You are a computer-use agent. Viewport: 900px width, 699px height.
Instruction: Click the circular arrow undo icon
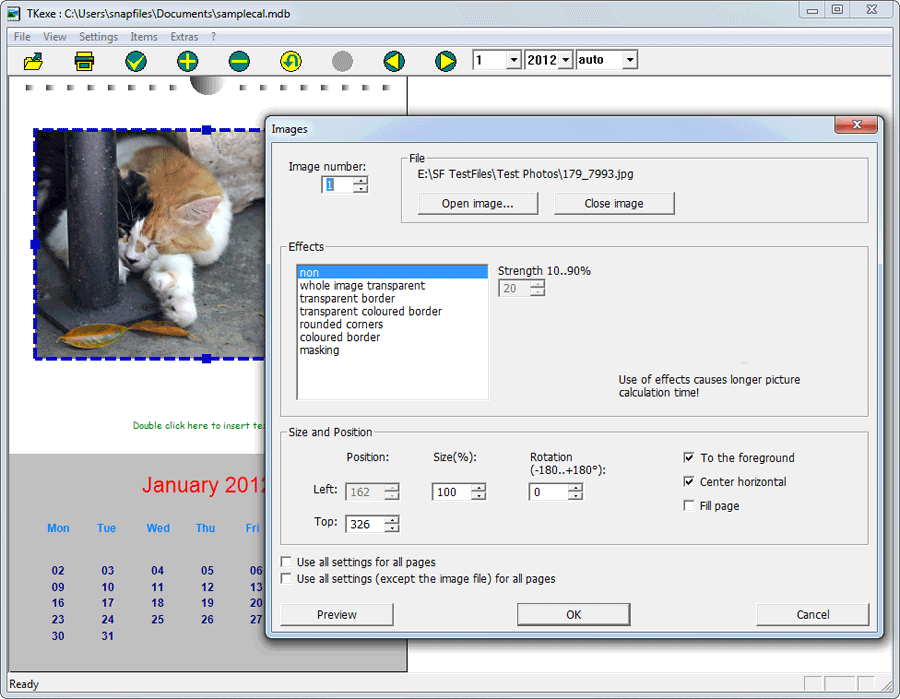point(291,61)
